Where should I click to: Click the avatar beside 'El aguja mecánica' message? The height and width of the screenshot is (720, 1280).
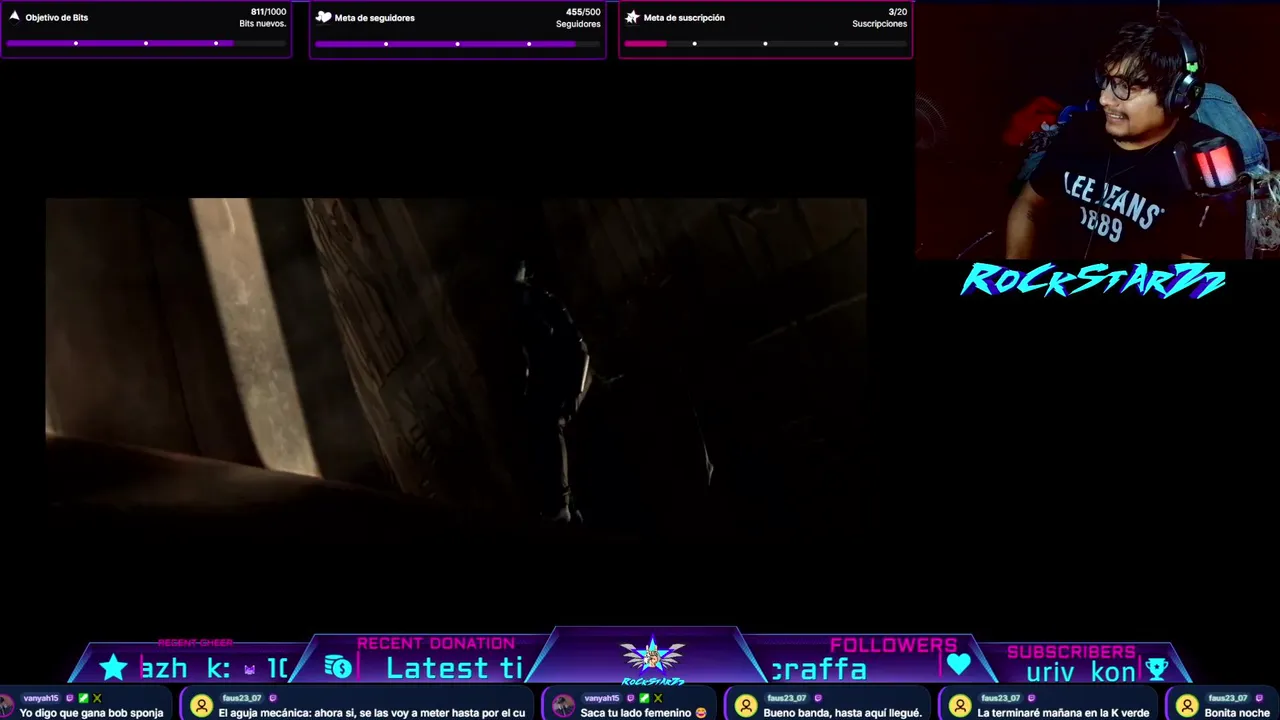point(201,706)
